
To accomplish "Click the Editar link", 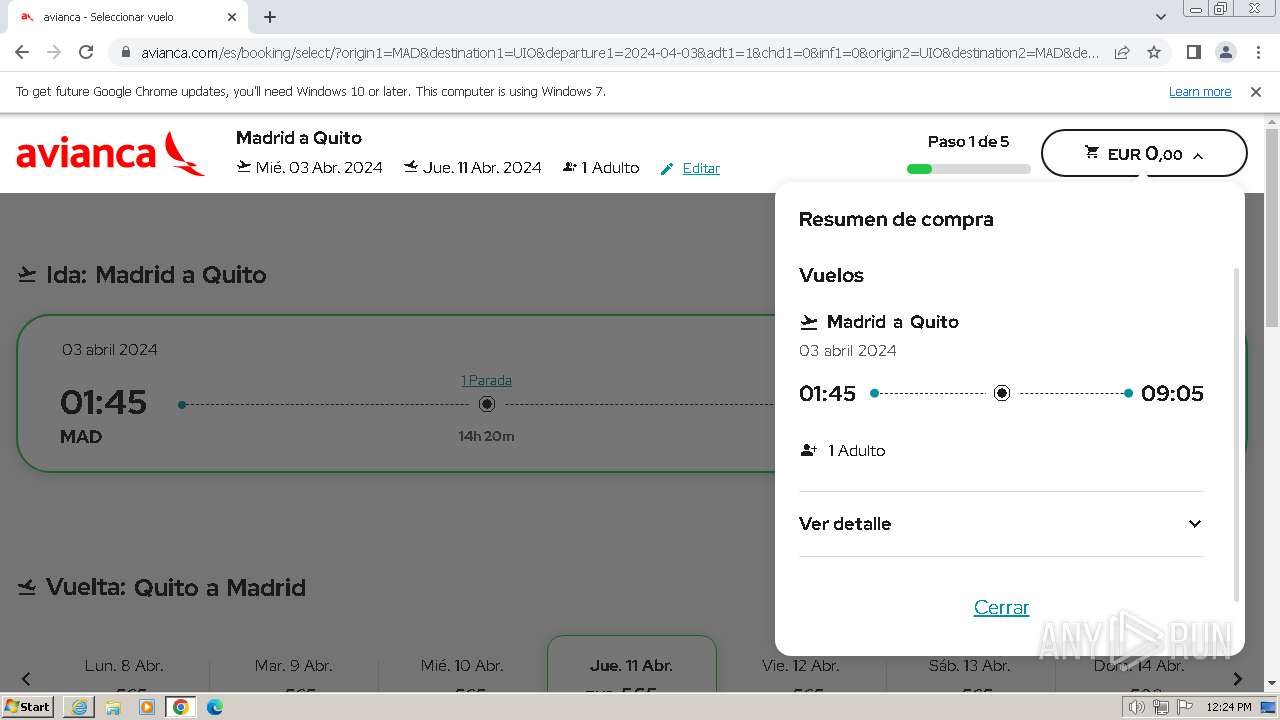I will point(701,168).
